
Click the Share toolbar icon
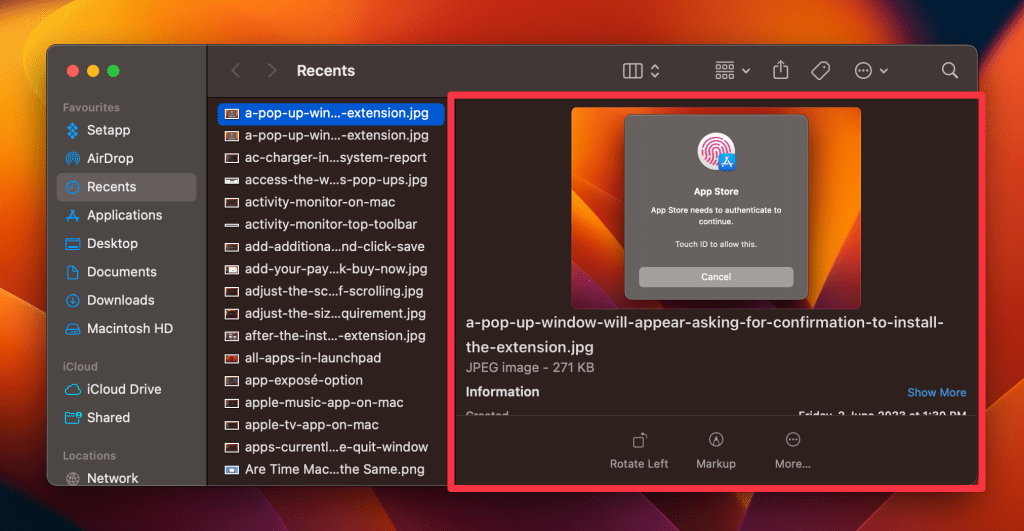pos(780,70)
